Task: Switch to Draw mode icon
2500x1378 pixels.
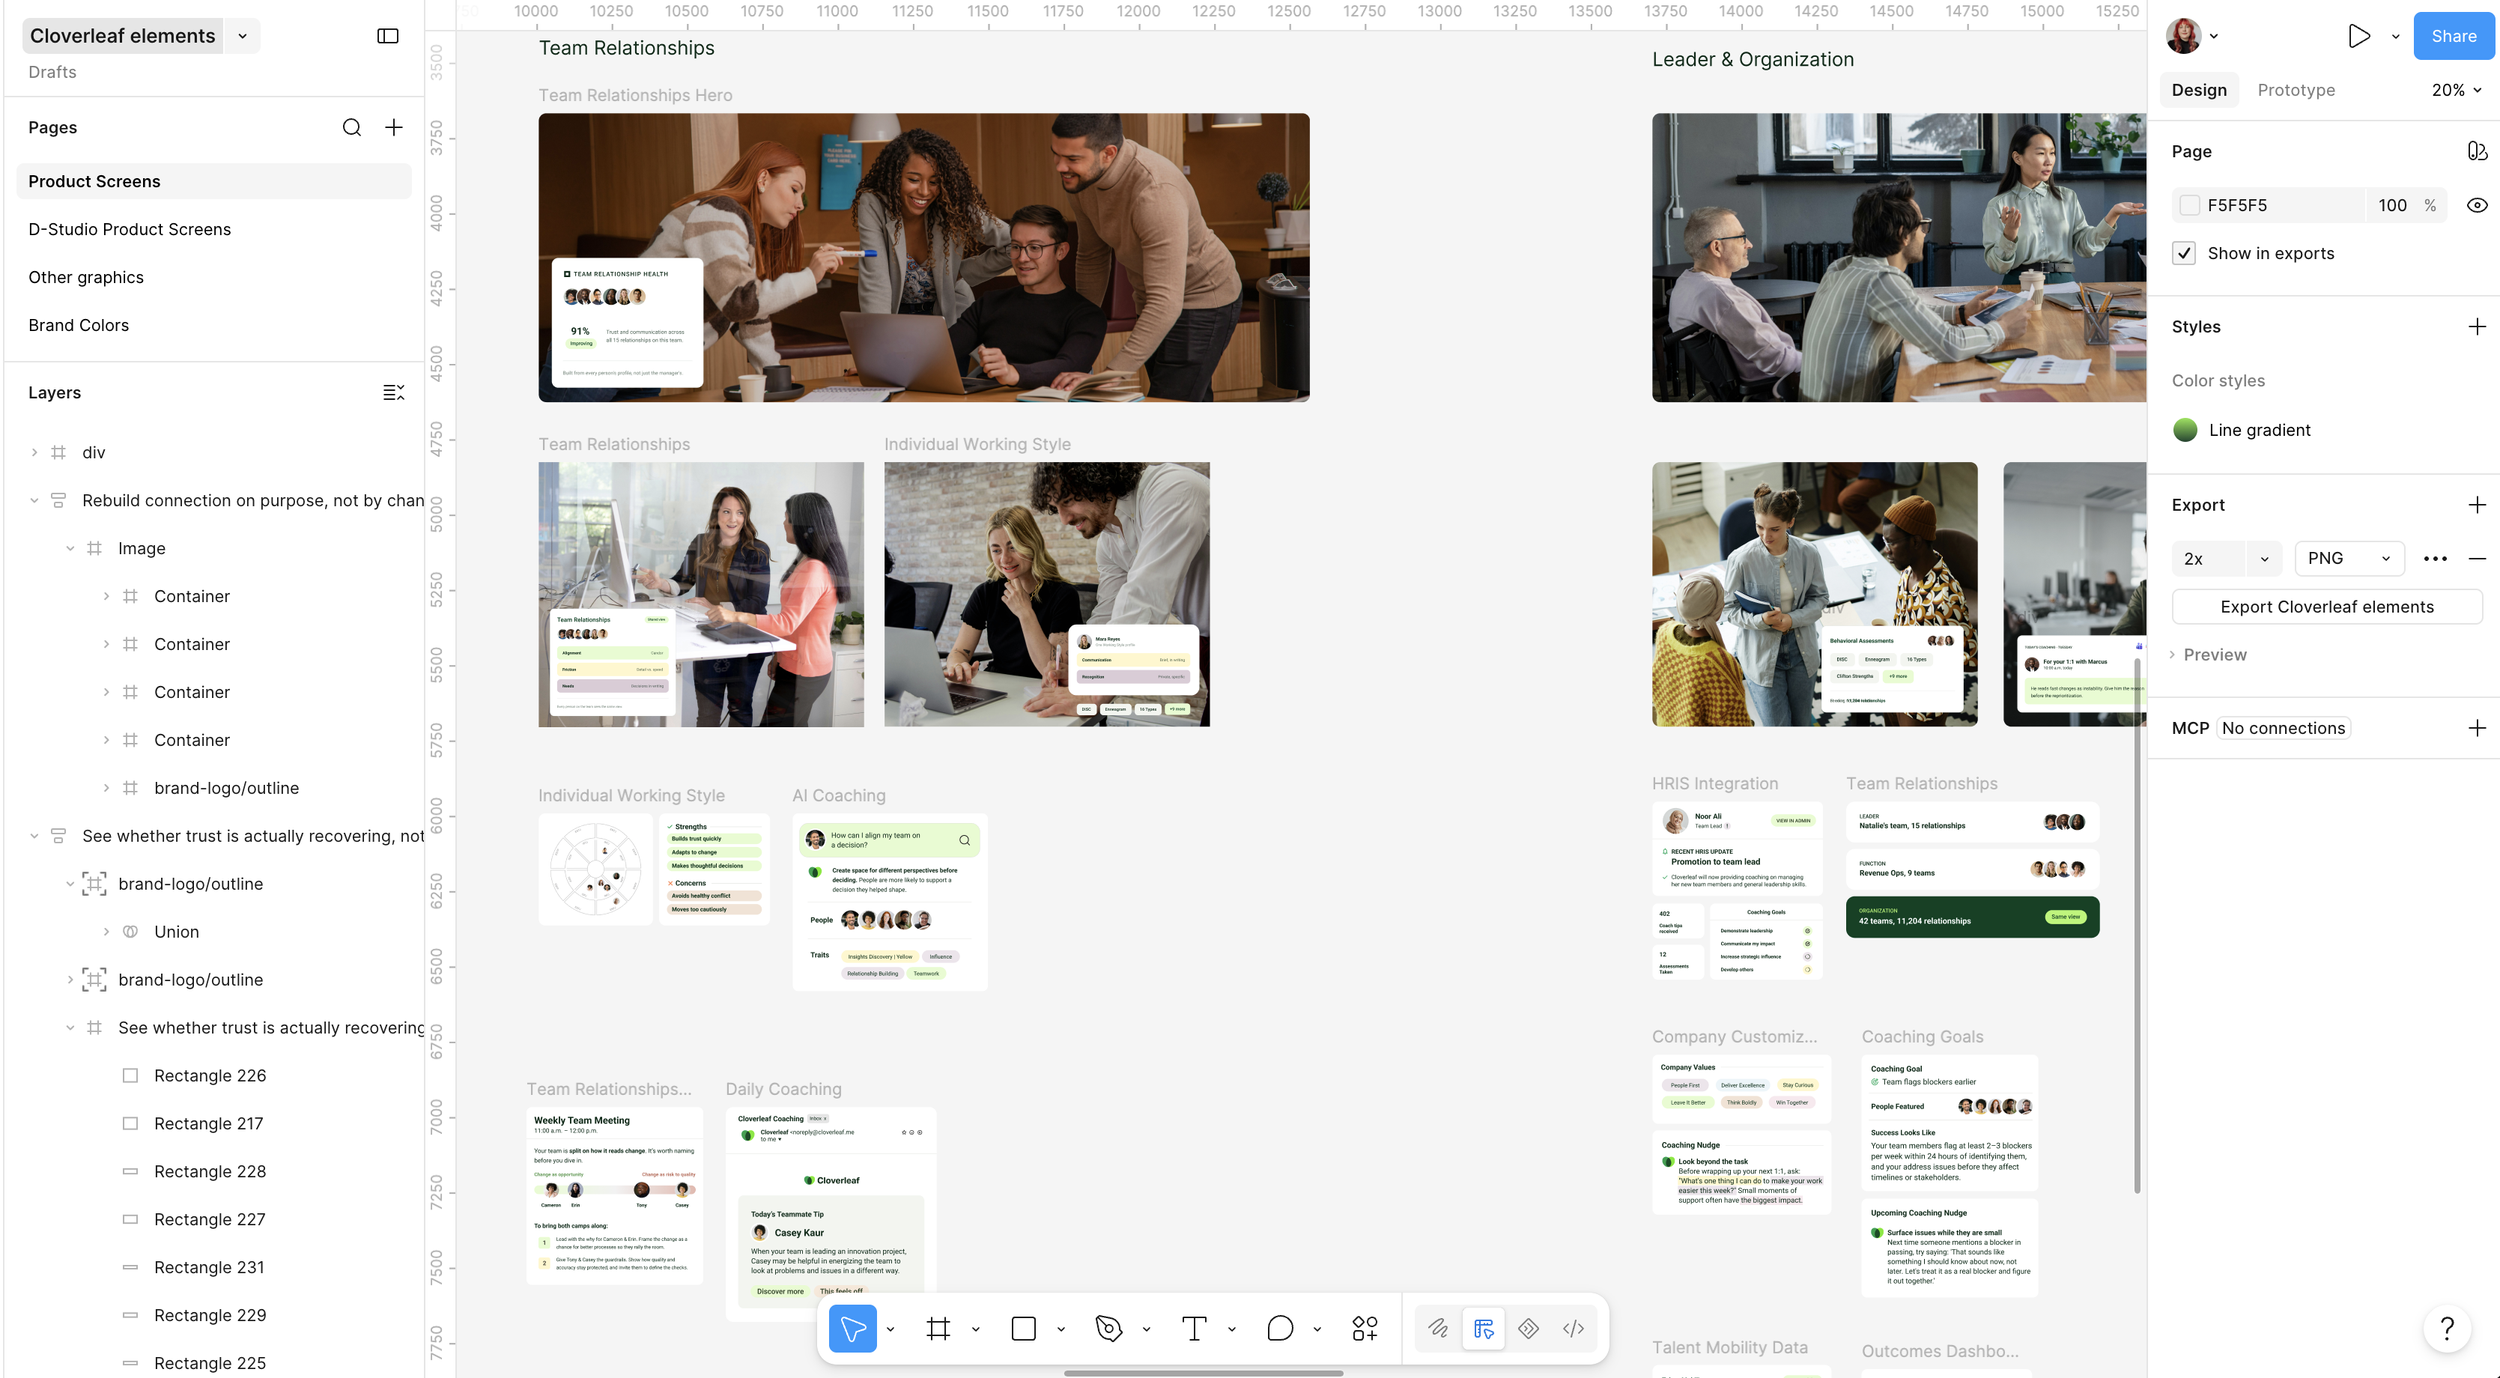Action: point(1438,1328)
